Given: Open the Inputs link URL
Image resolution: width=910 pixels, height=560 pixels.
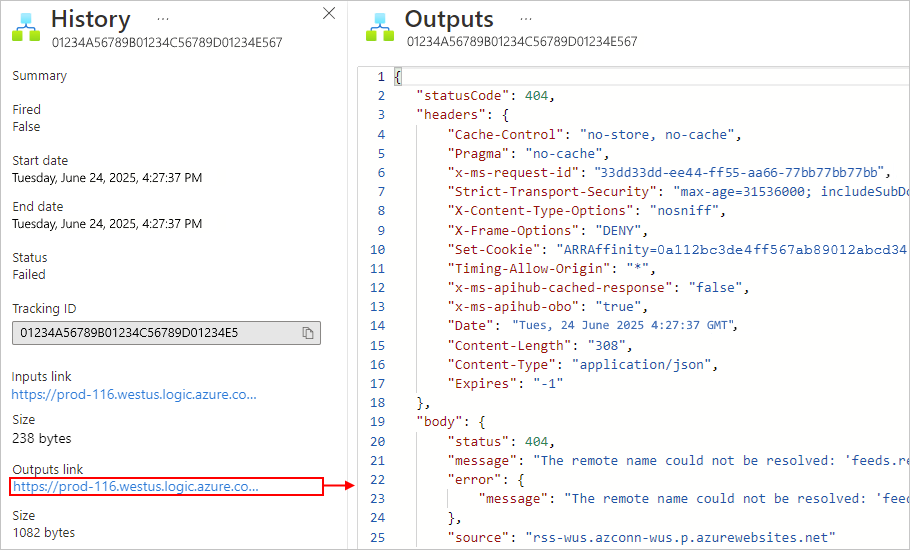Looking at the screenshot, I should click(x=134, y=395).
